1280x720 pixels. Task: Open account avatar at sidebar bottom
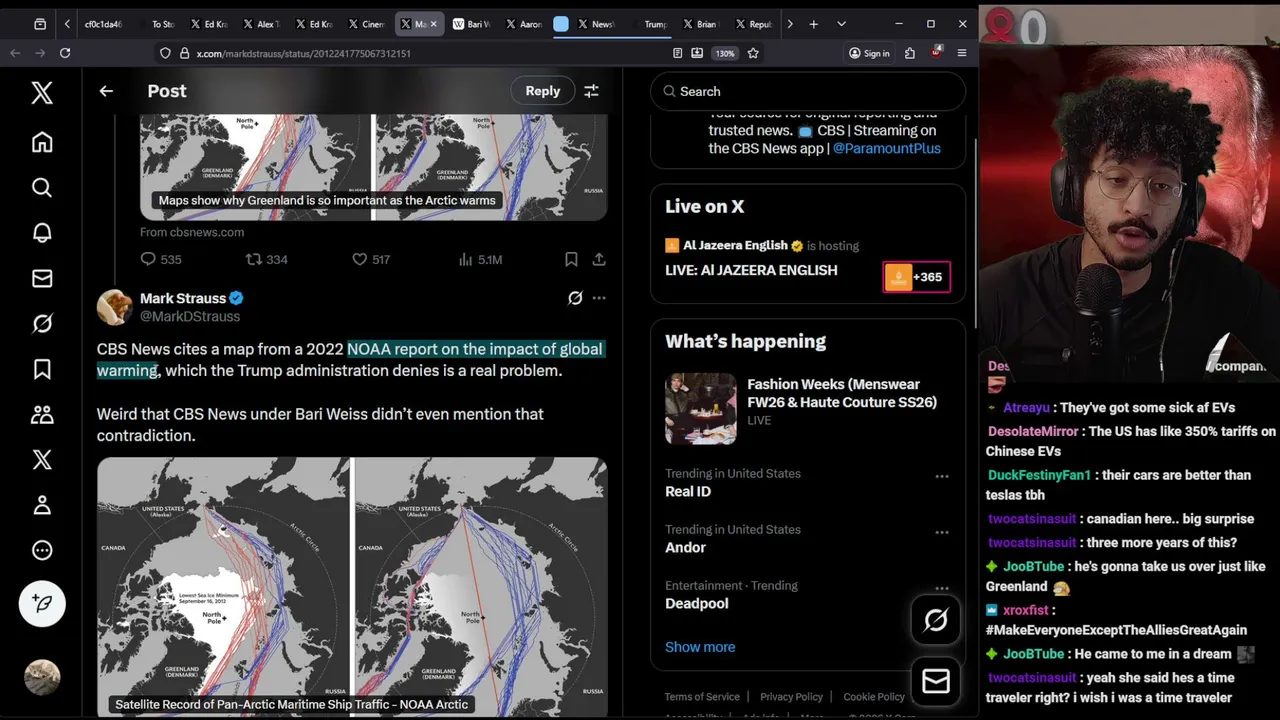pos(42,677)
